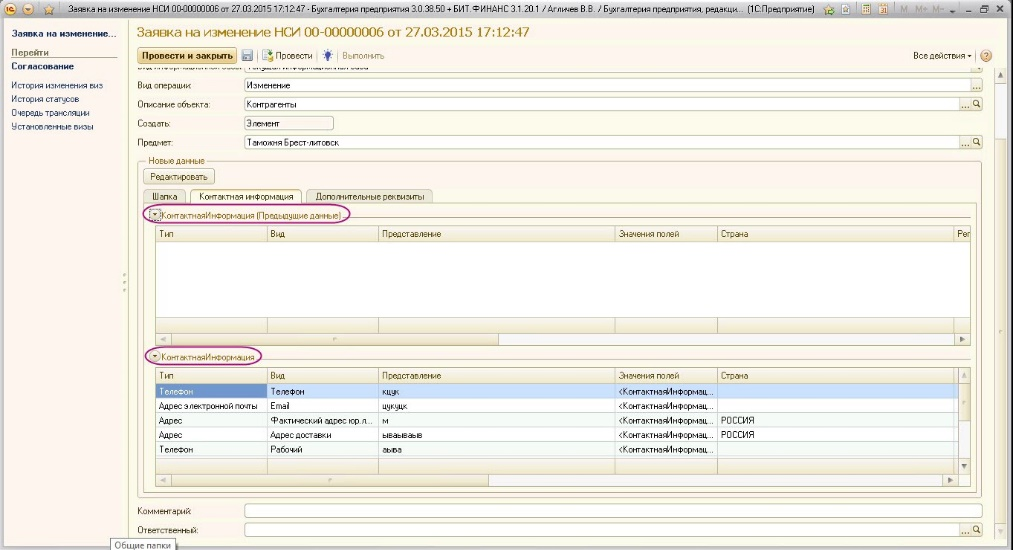Click the favorites star icon in title bar

(x=47, y=9)
